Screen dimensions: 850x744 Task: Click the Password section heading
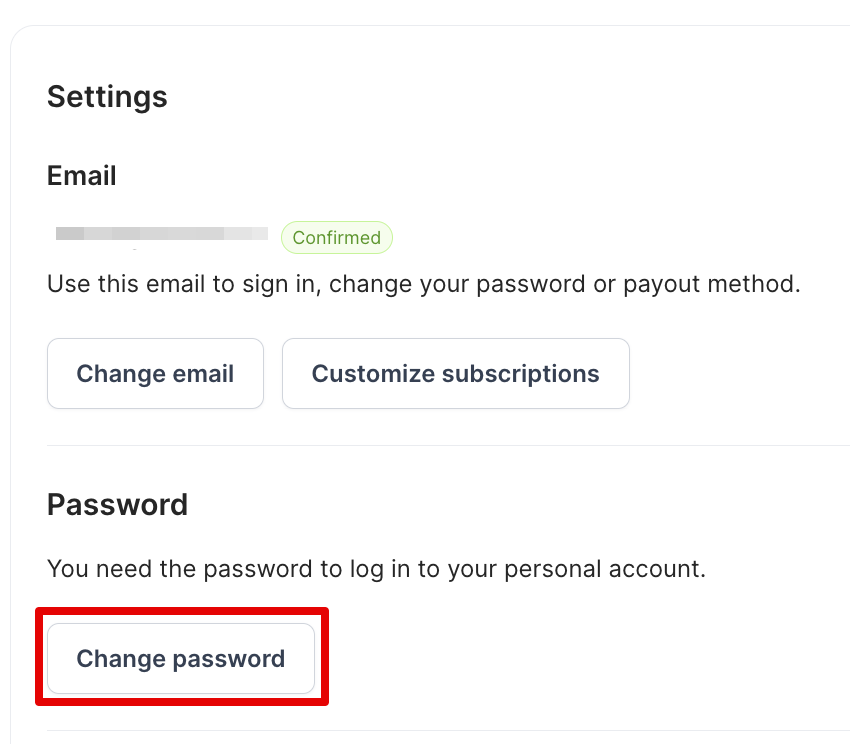117,505
